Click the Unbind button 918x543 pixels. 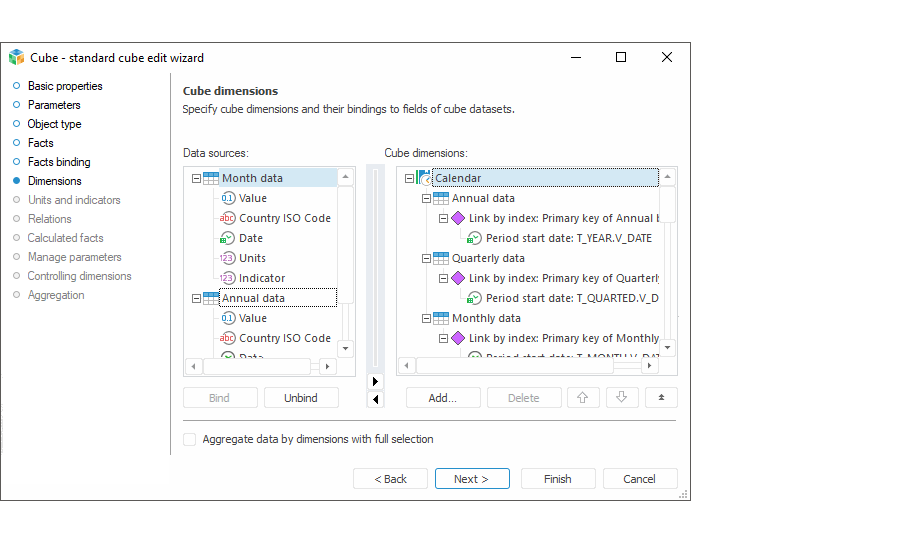(301, 398)
